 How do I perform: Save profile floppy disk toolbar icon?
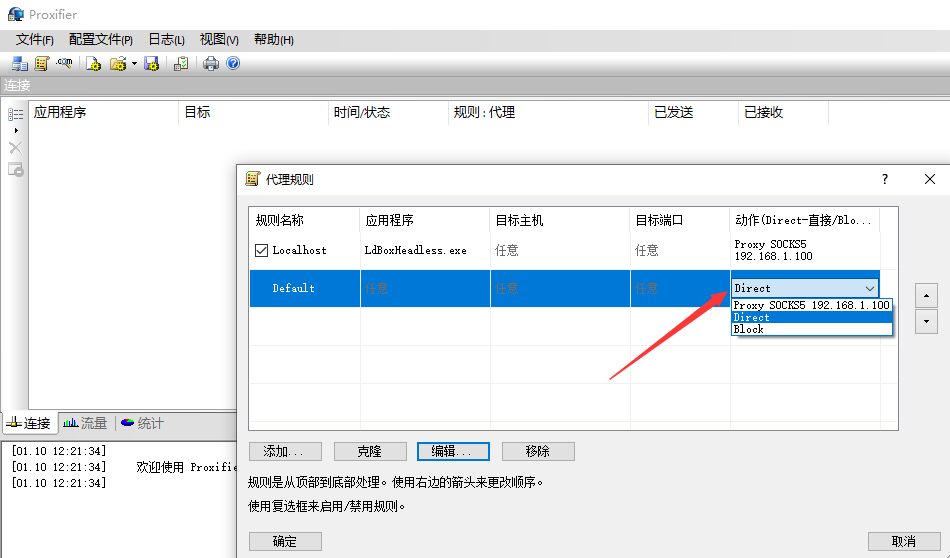[x=151, y=63]
